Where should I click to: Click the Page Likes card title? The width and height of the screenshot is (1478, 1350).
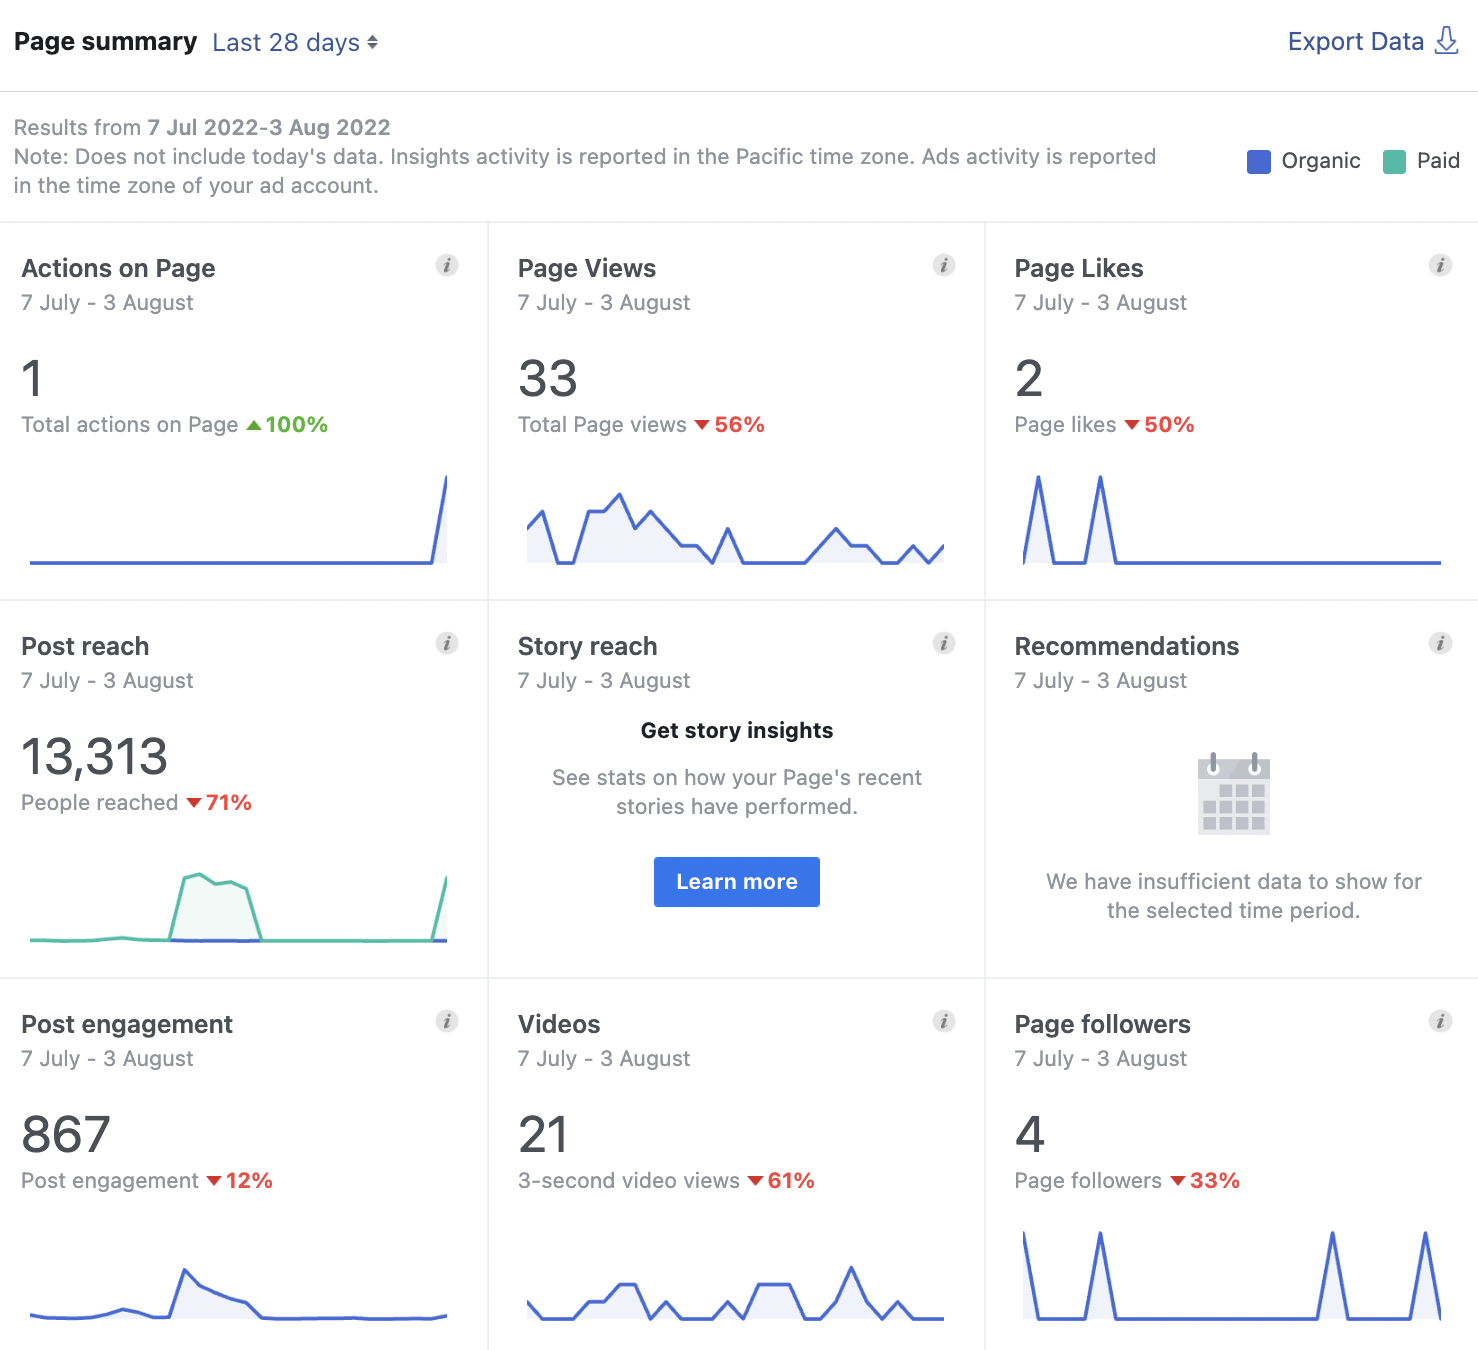[x=1079, y=268]
